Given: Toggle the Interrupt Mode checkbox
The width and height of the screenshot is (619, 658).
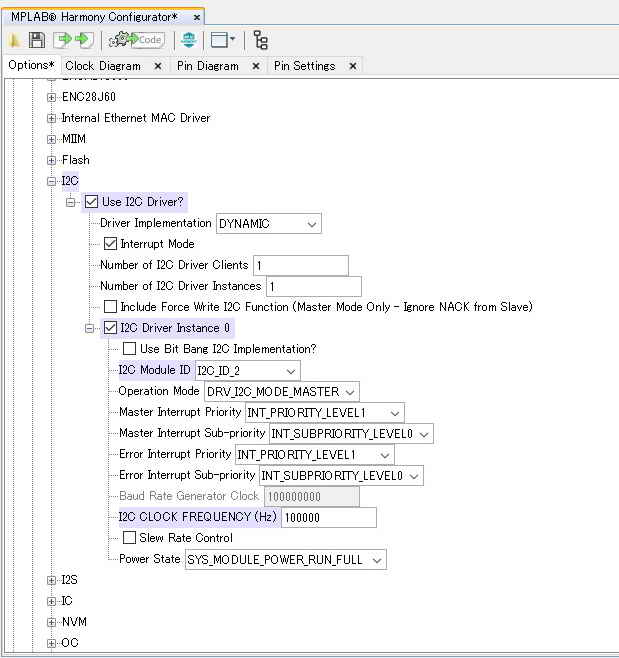Looking at the screenshot, I should [110, 244].
